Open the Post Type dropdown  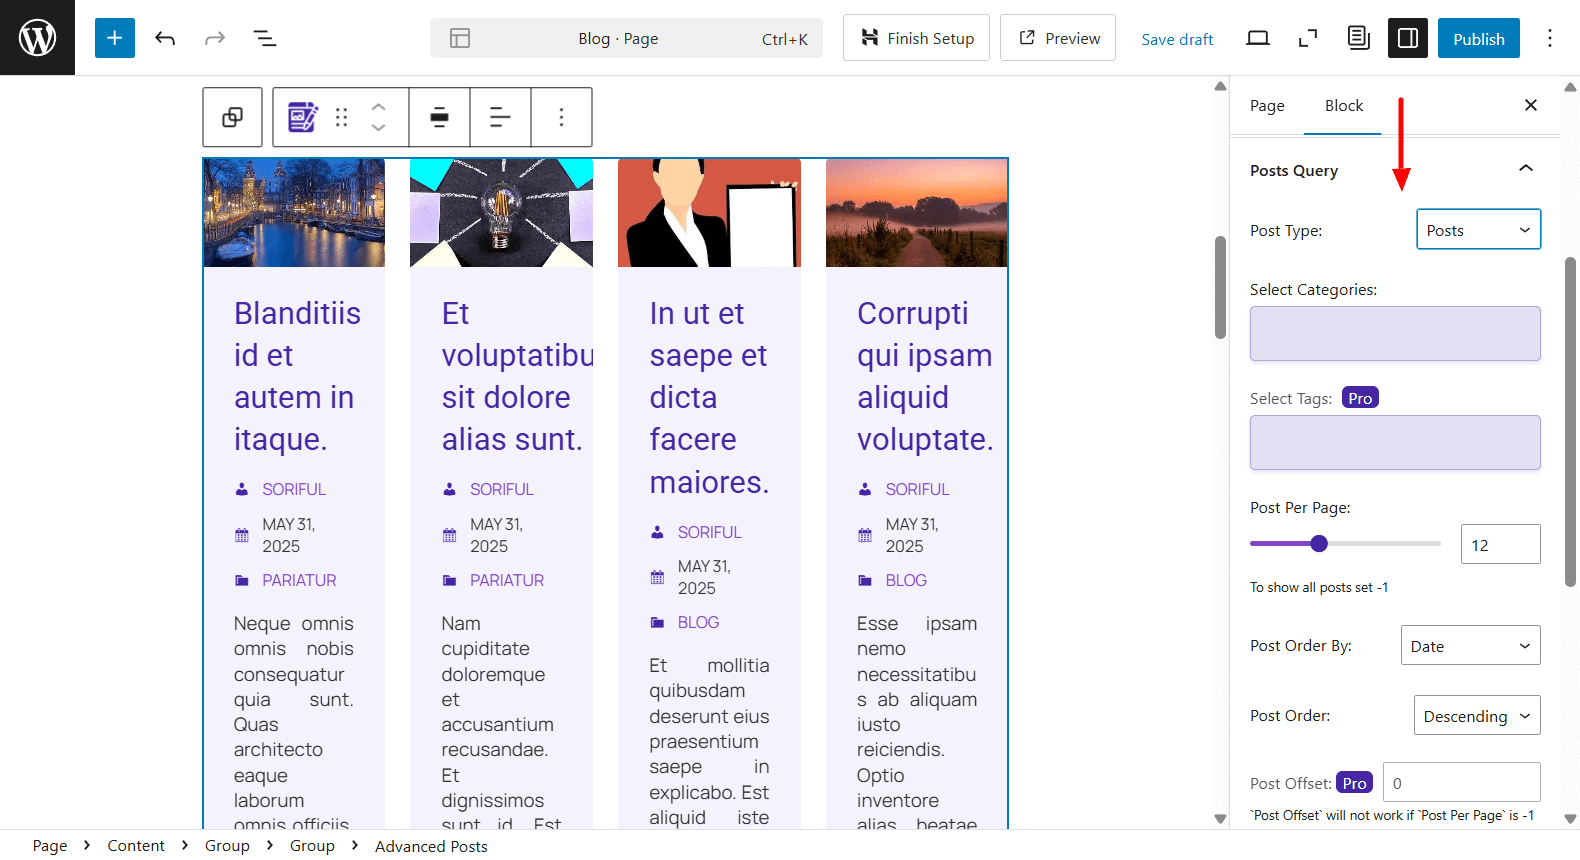click(x=1478, y=230)
